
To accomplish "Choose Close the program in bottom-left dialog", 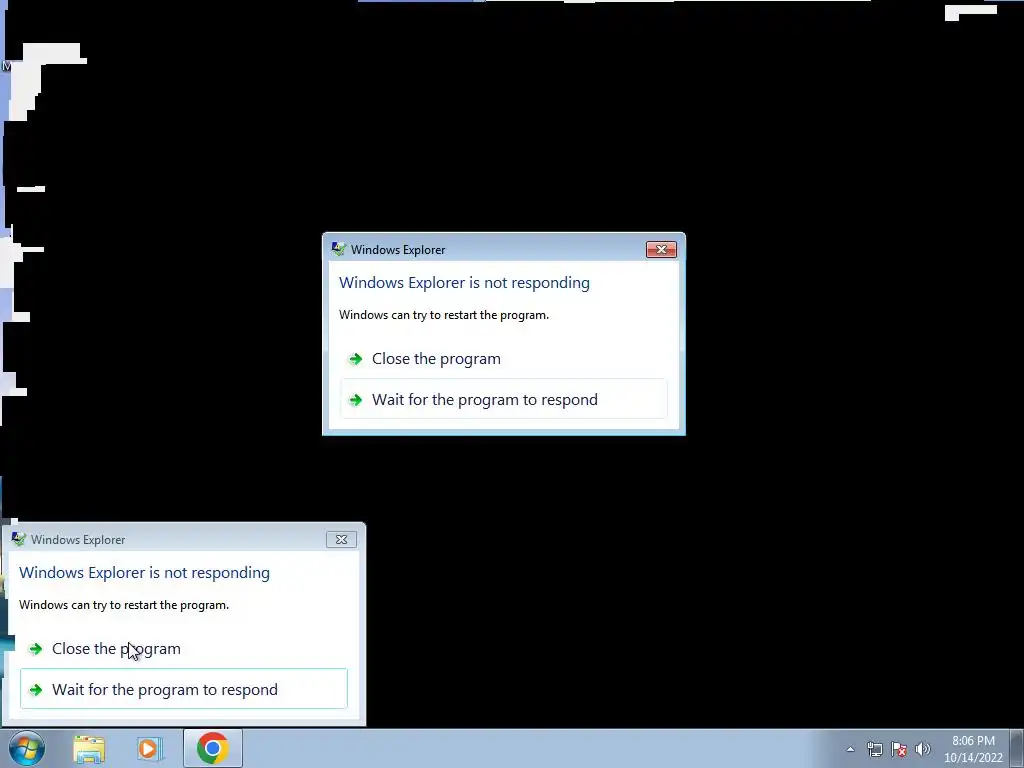I will [184, 648].
